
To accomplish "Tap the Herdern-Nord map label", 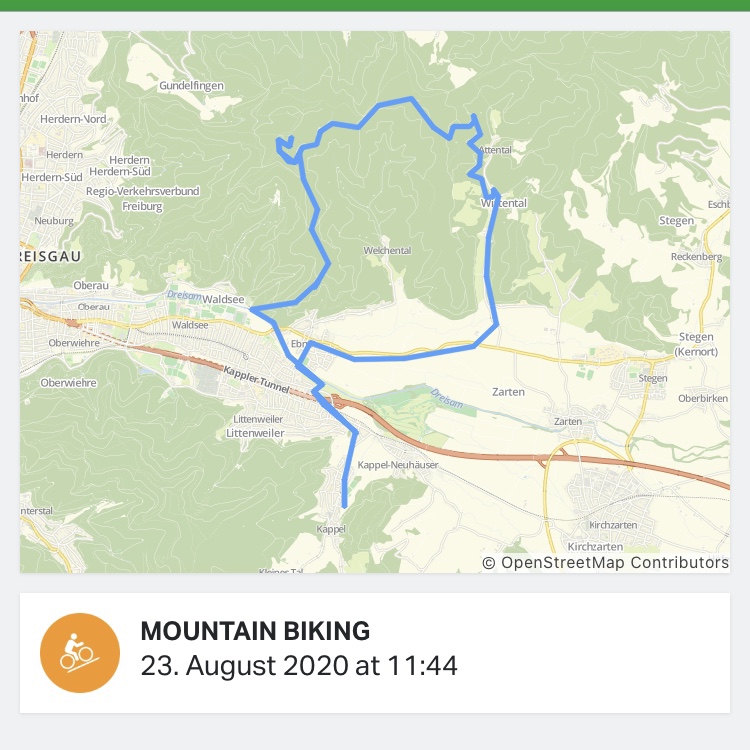I will (x=73, y=119).
